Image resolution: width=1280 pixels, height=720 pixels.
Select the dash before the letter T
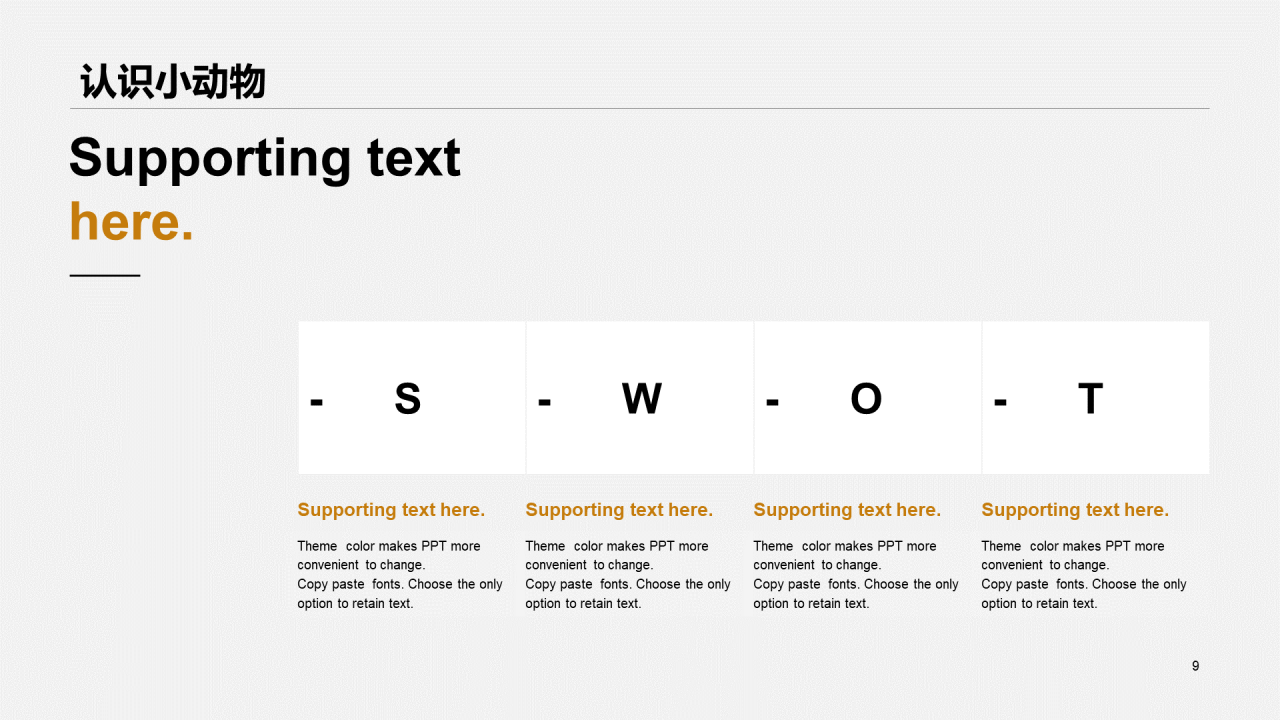pyautogui.click(x=1000, y=402)
